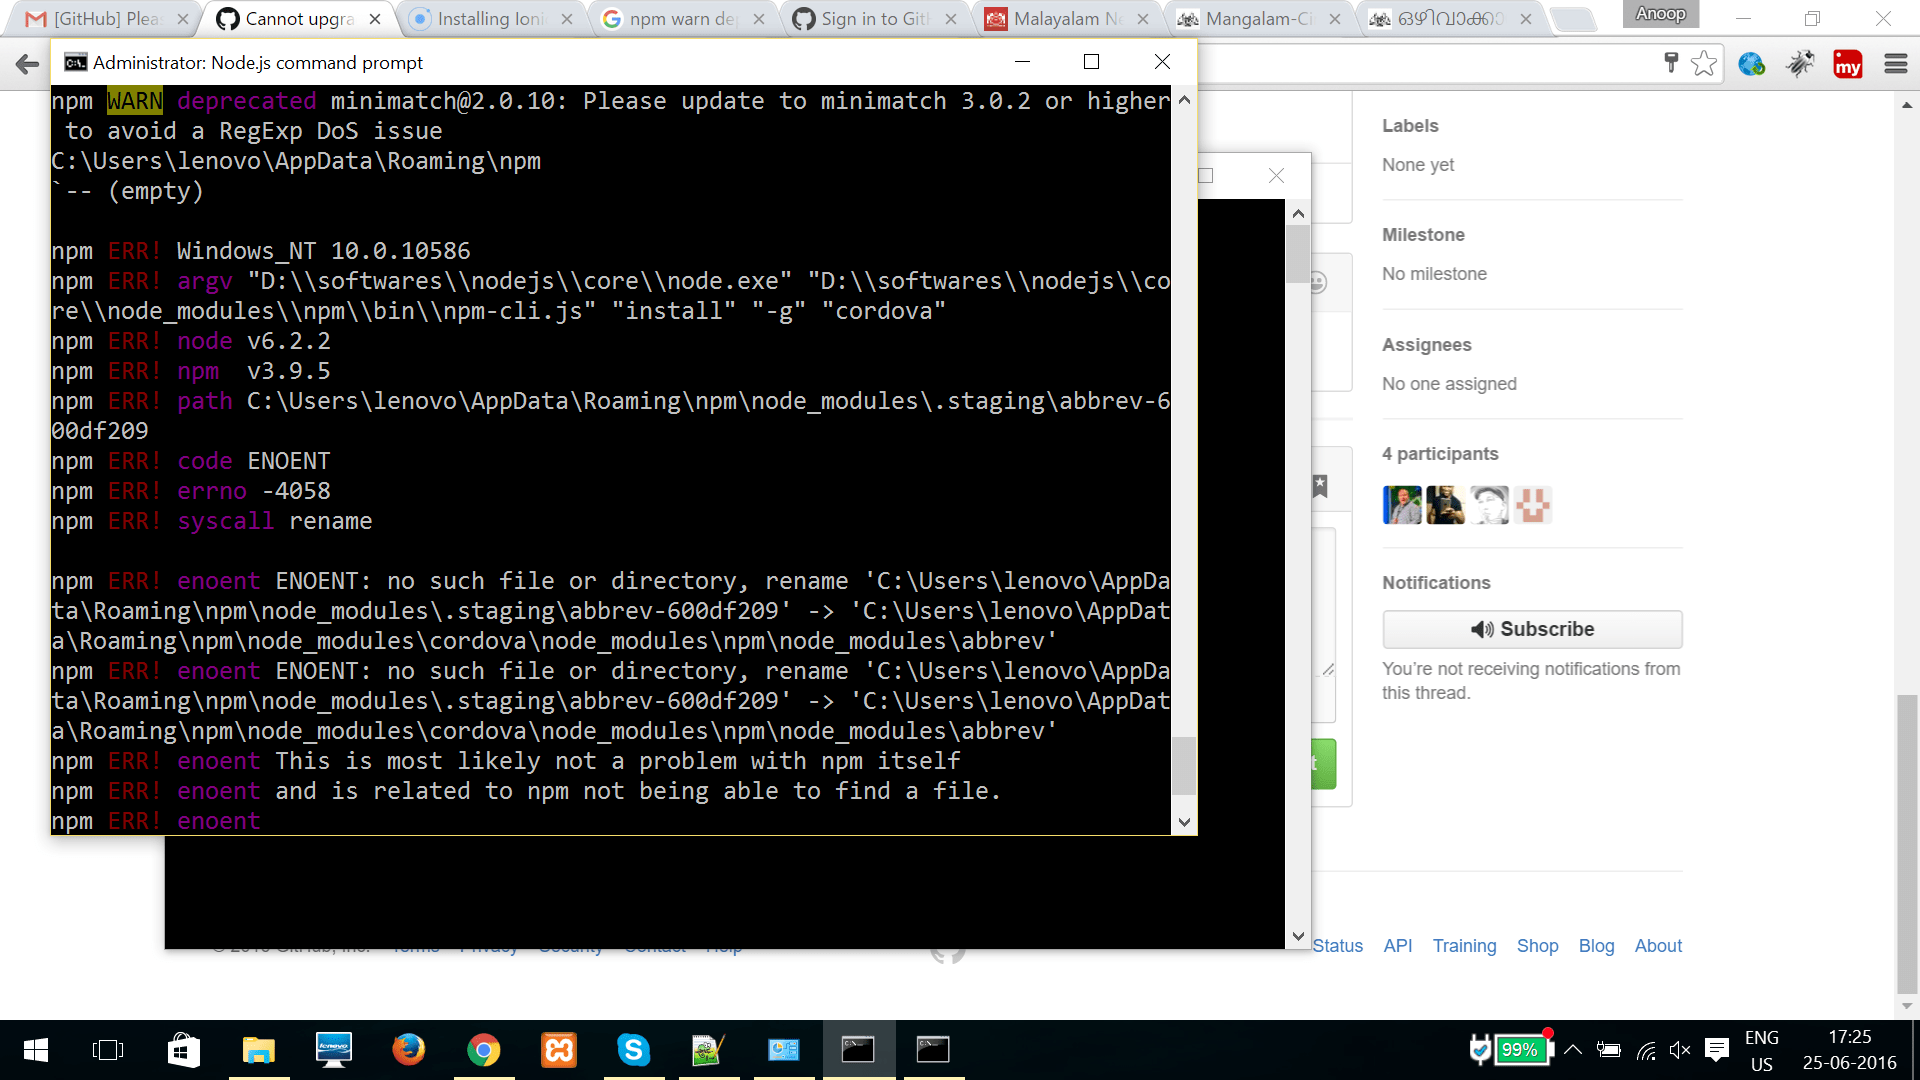Click the Wi-Fi icon in the system tray
Viewport: 1920px width, 1080px height.
click(1645, 1050)
